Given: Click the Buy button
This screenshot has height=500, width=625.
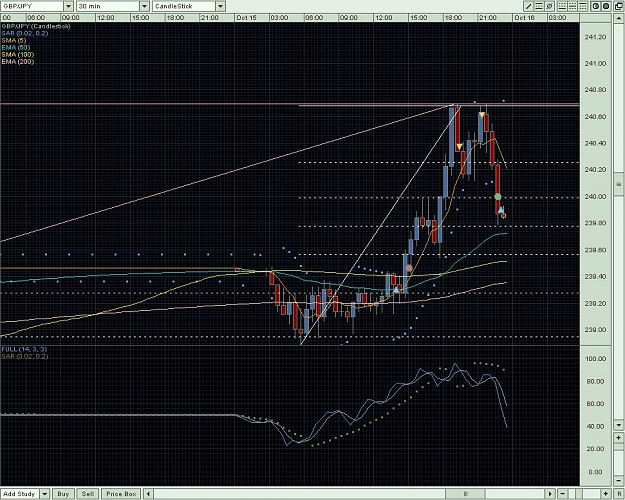Looking at the screenshot, I should (63, 494).
